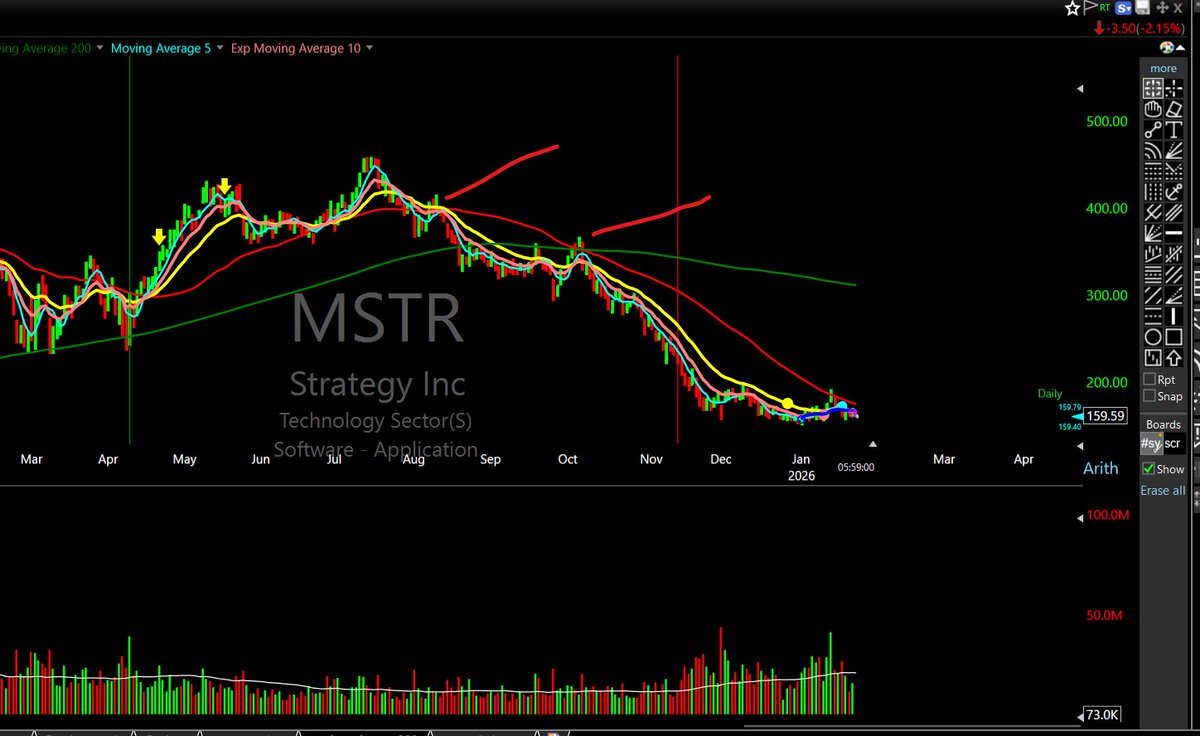Image resolution: width=1200 pixels, height=736 pixels.
Task: Click the price scale arrow beside 500.00
Action: 1080,88
